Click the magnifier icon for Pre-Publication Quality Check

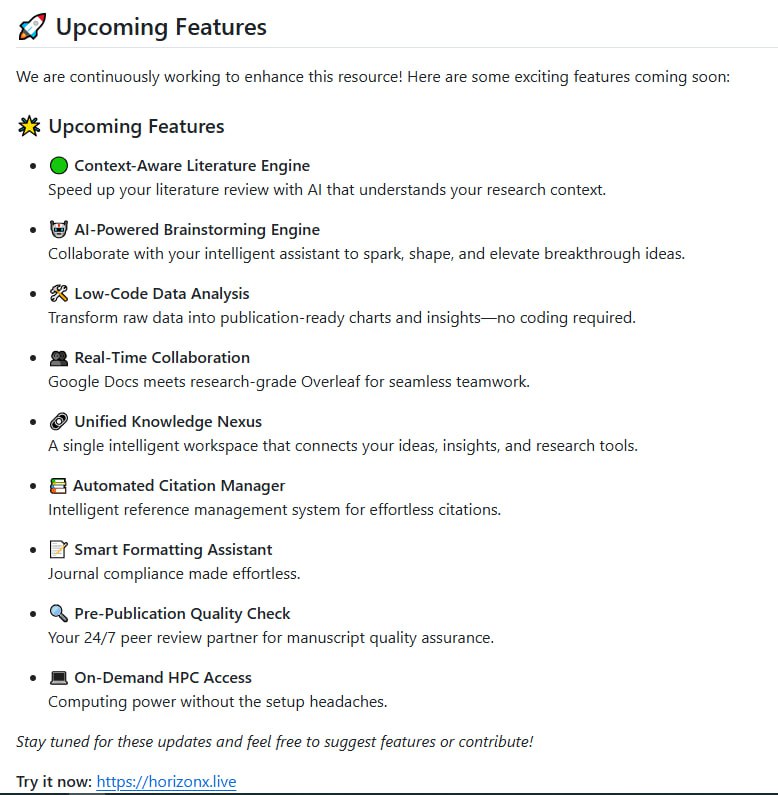(58, 614)
